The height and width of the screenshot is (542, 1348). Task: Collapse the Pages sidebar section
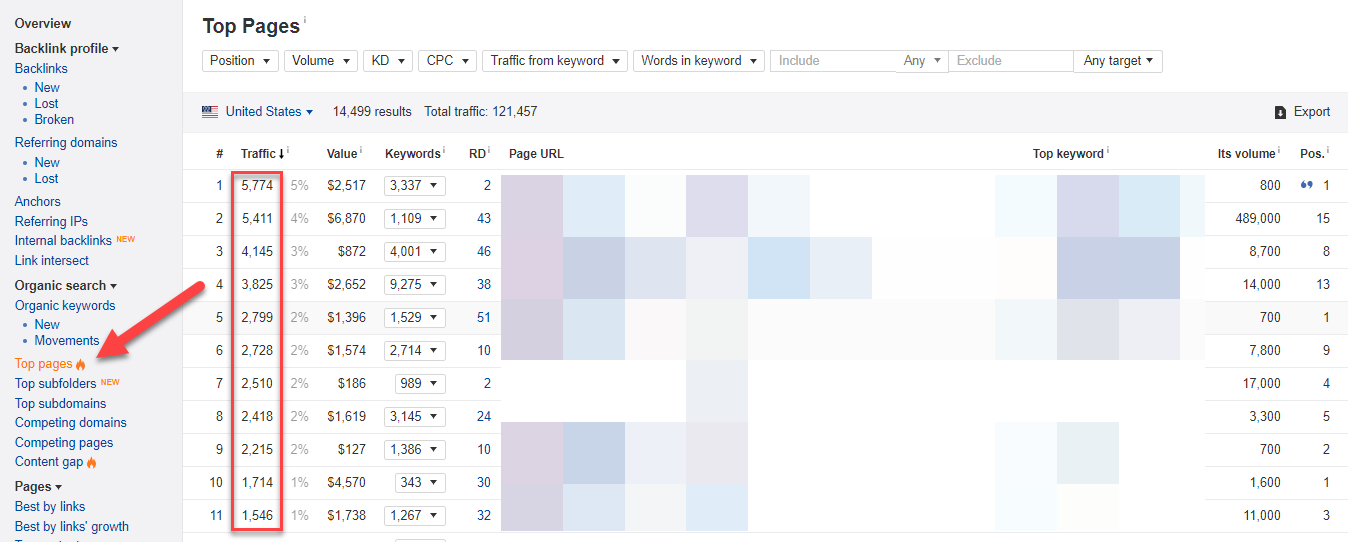(39, 487)
